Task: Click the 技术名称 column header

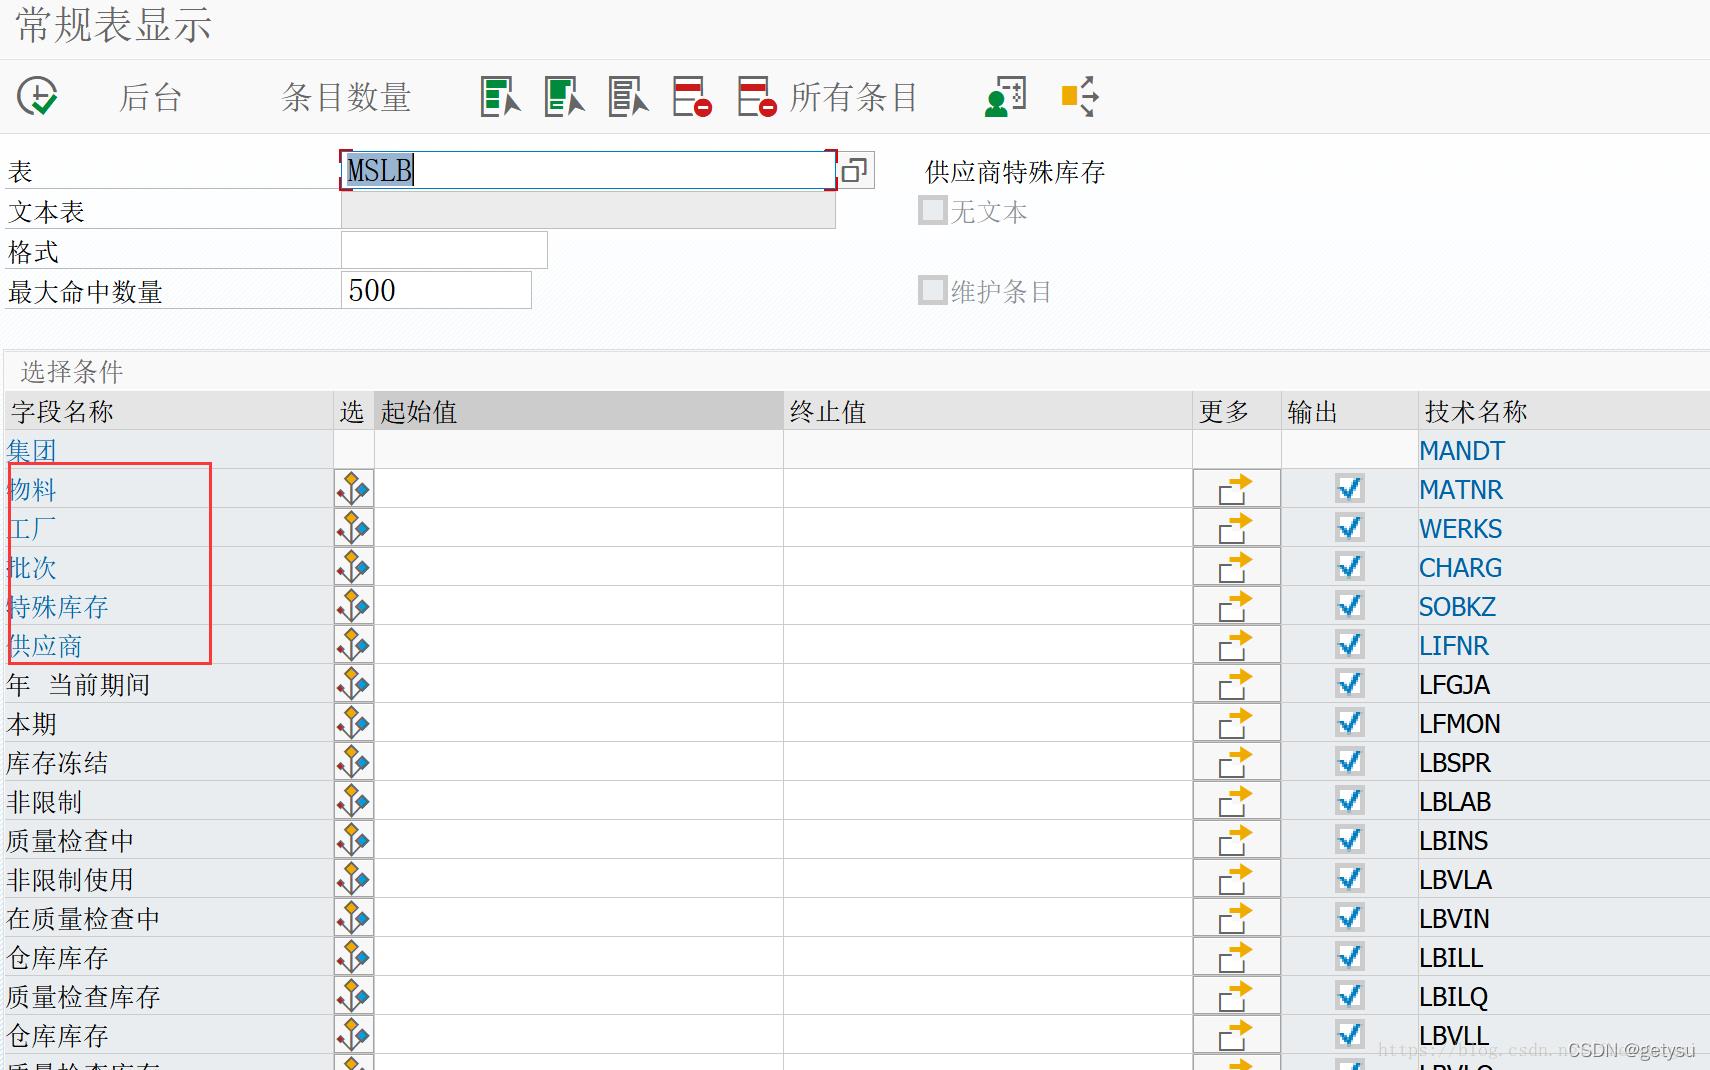Action: click(1563, 411)
